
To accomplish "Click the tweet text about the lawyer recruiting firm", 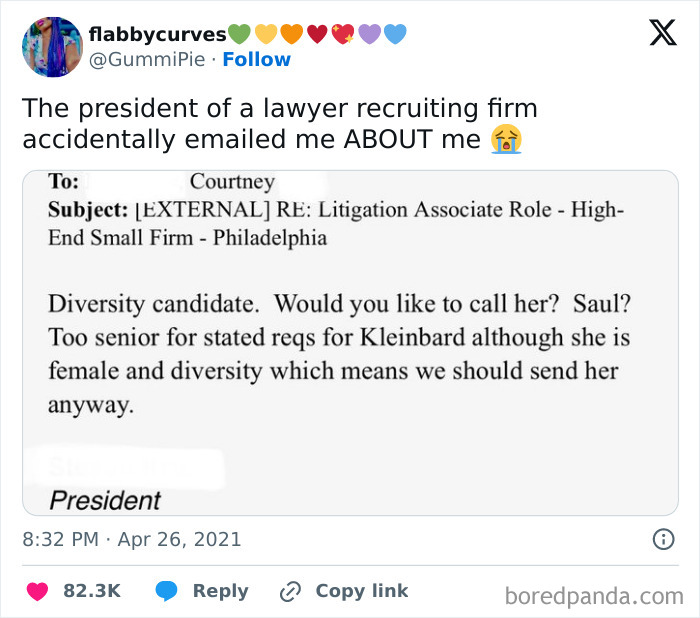I will (272, 123).
